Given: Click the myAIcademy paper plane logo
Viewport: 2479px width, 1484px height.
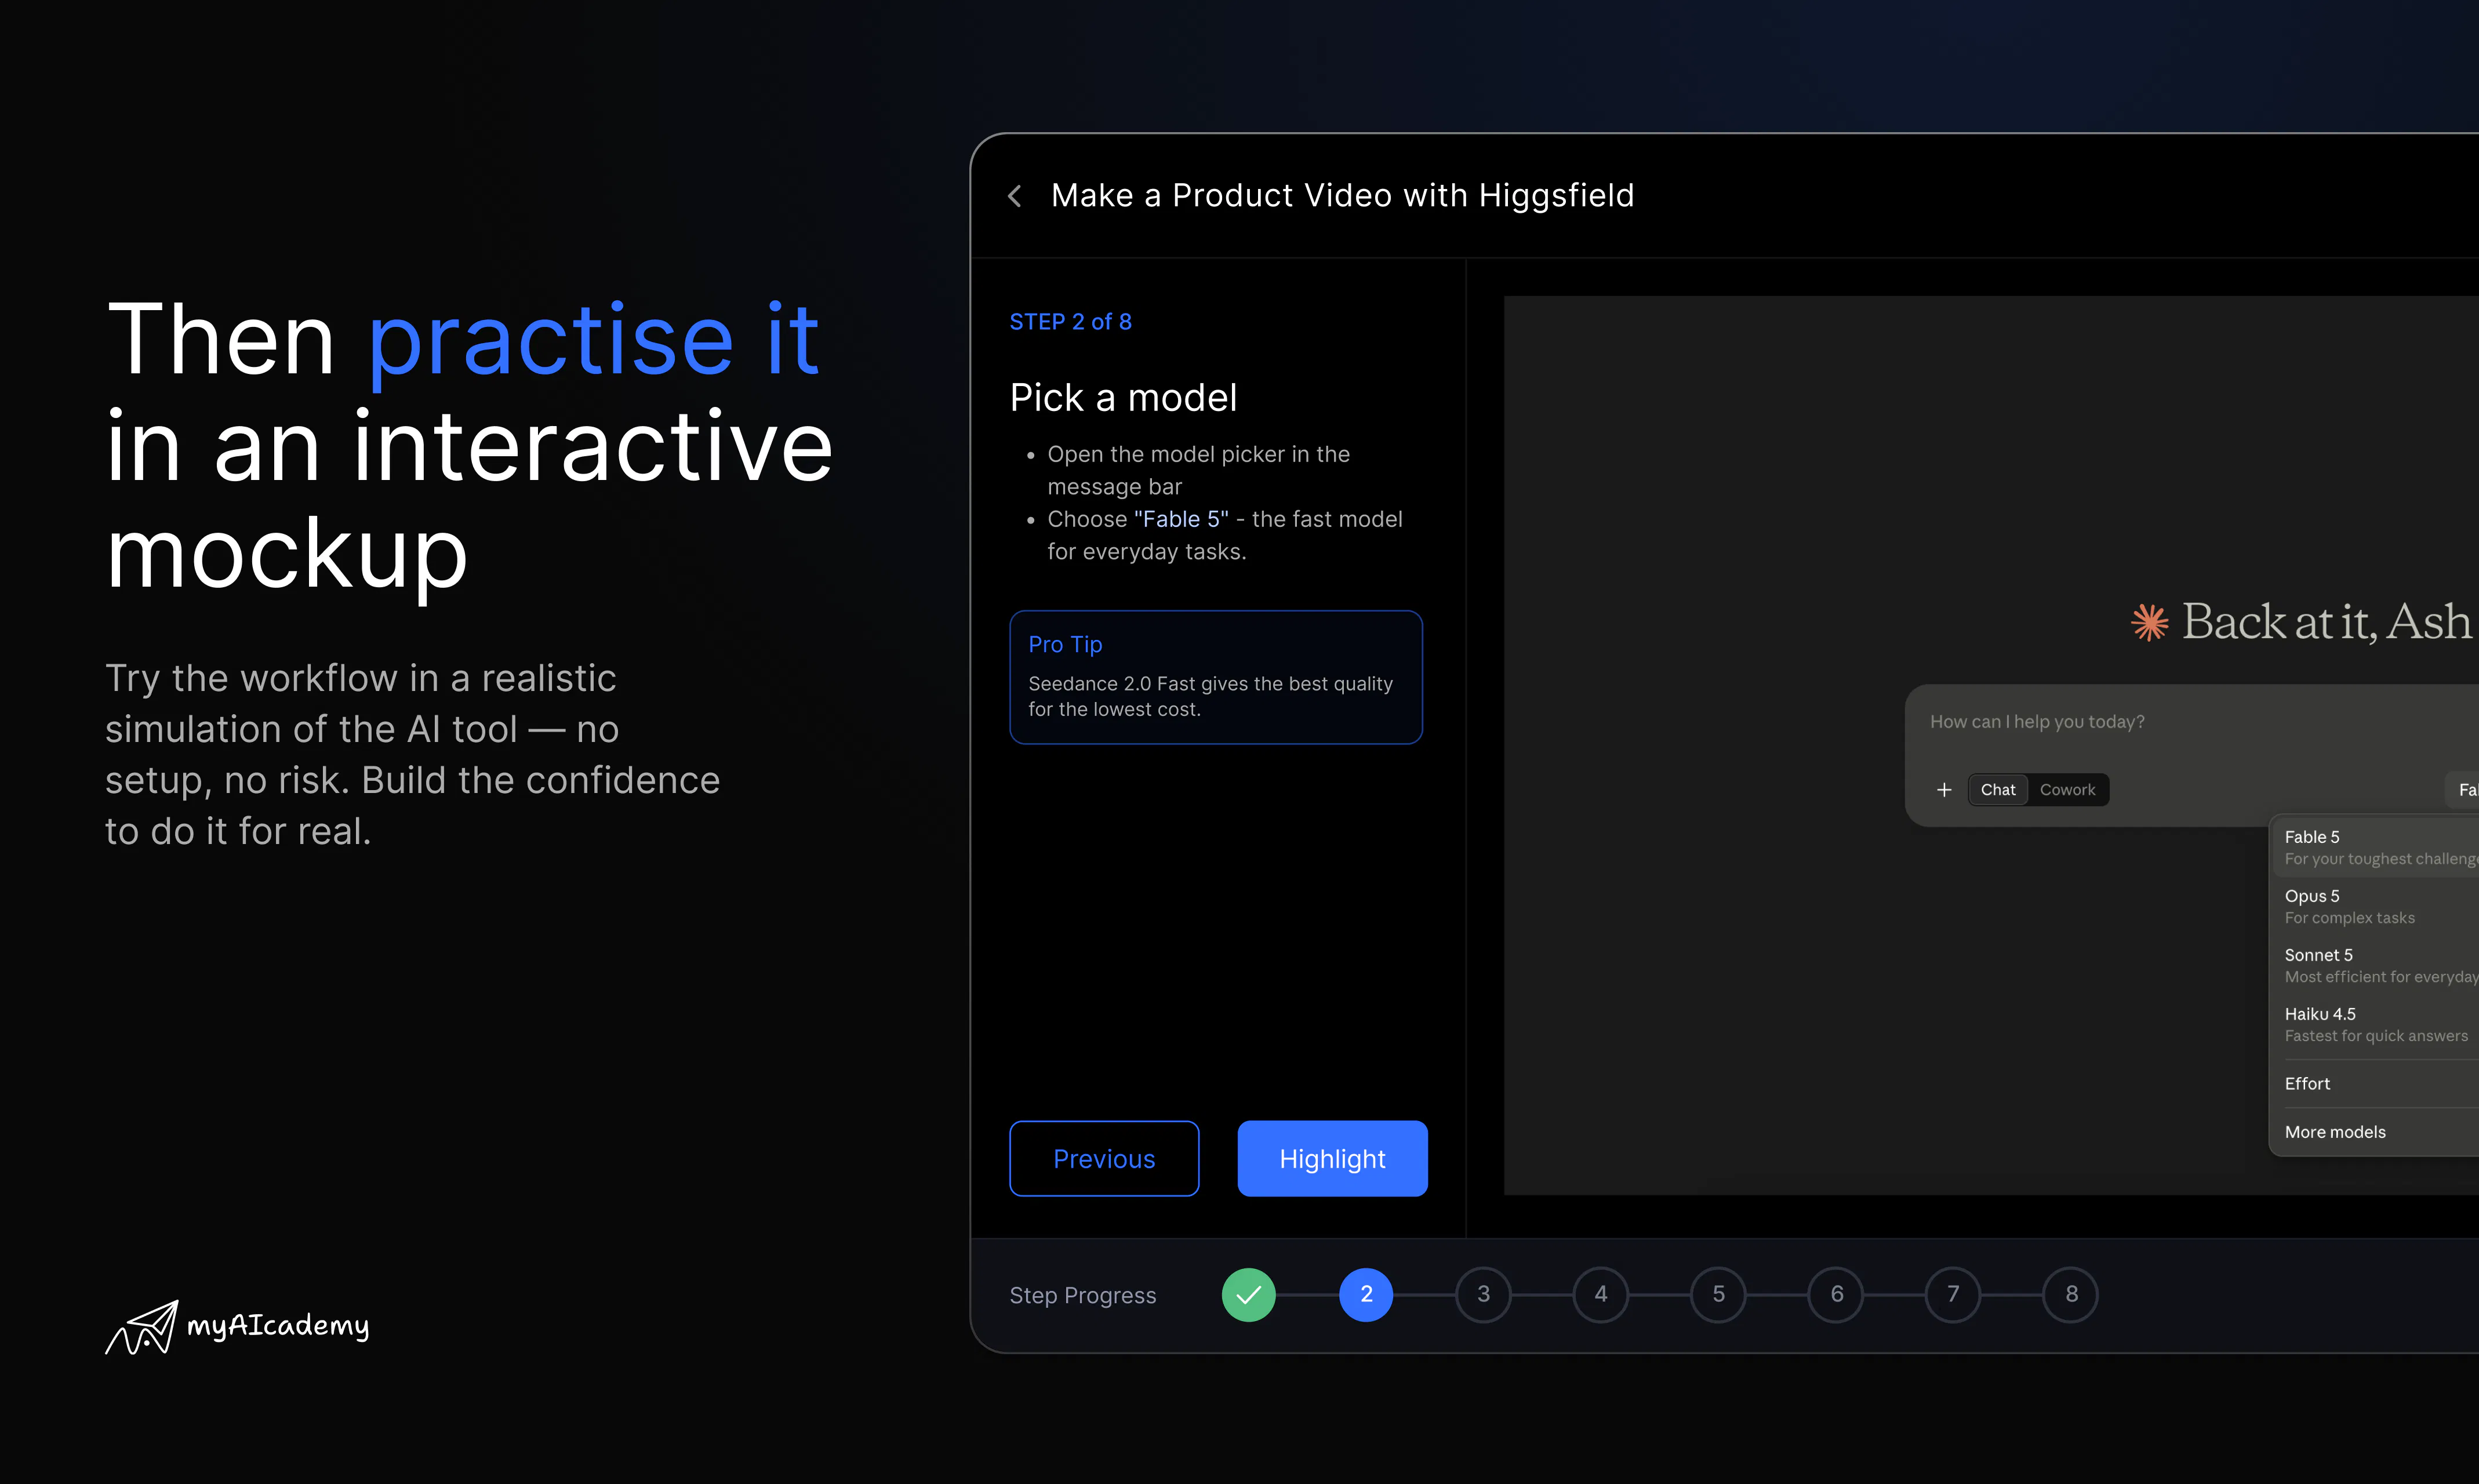Looking at the screenshot, I should pos(142,1327).
